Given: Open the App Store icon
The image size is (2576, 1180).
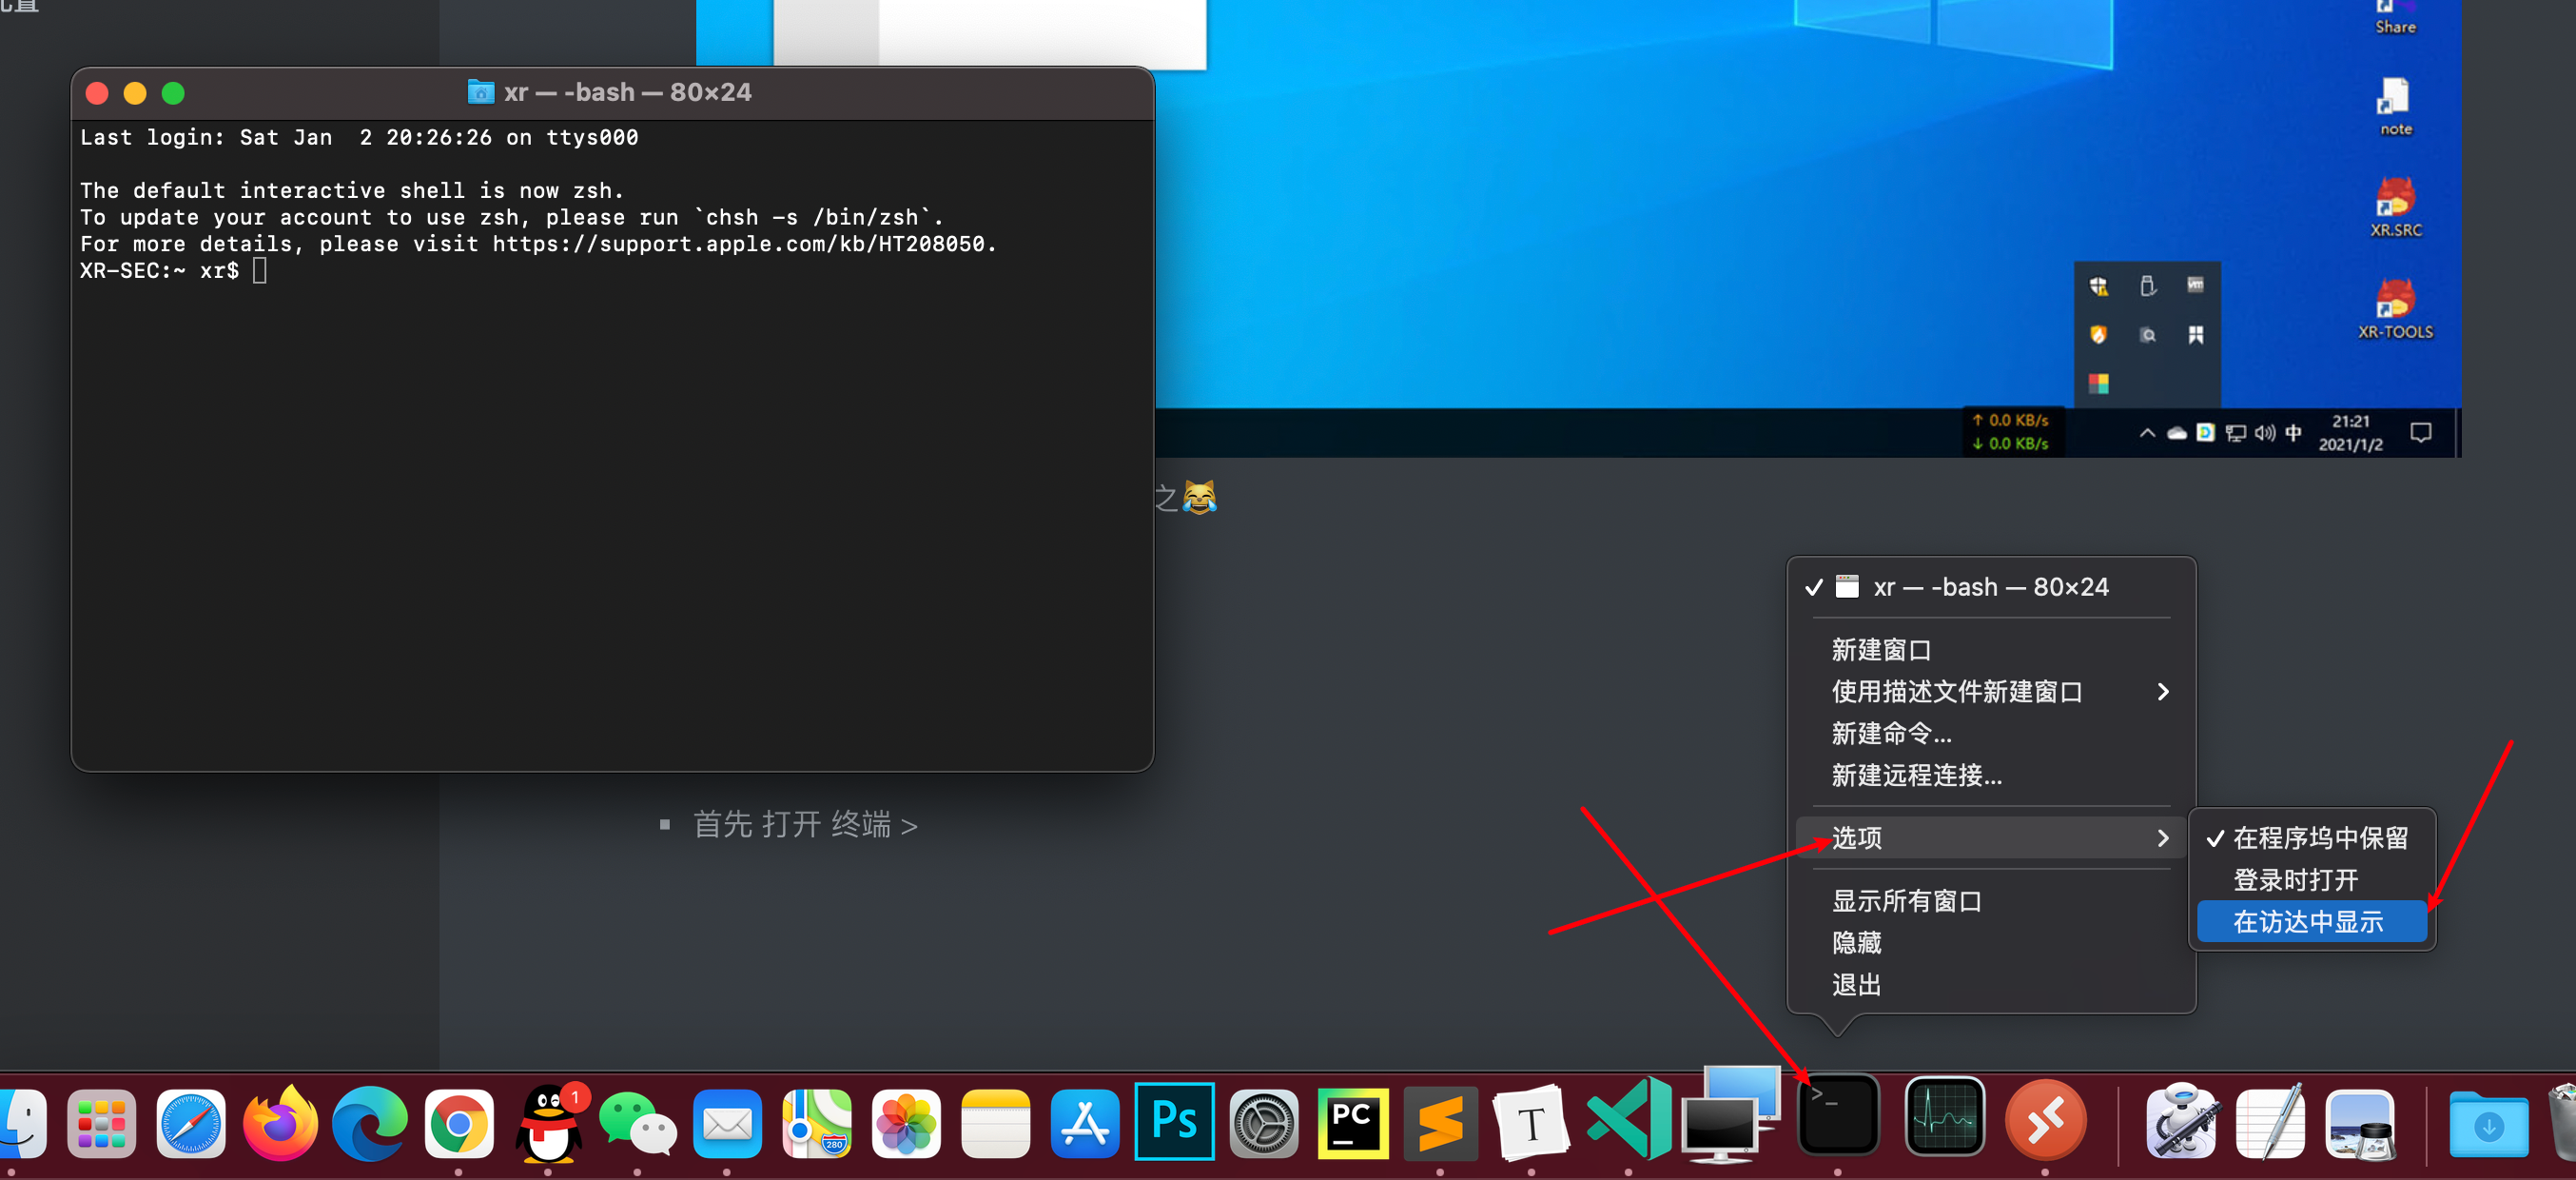Looking at the screenshot, I should coord(1085,1124).
